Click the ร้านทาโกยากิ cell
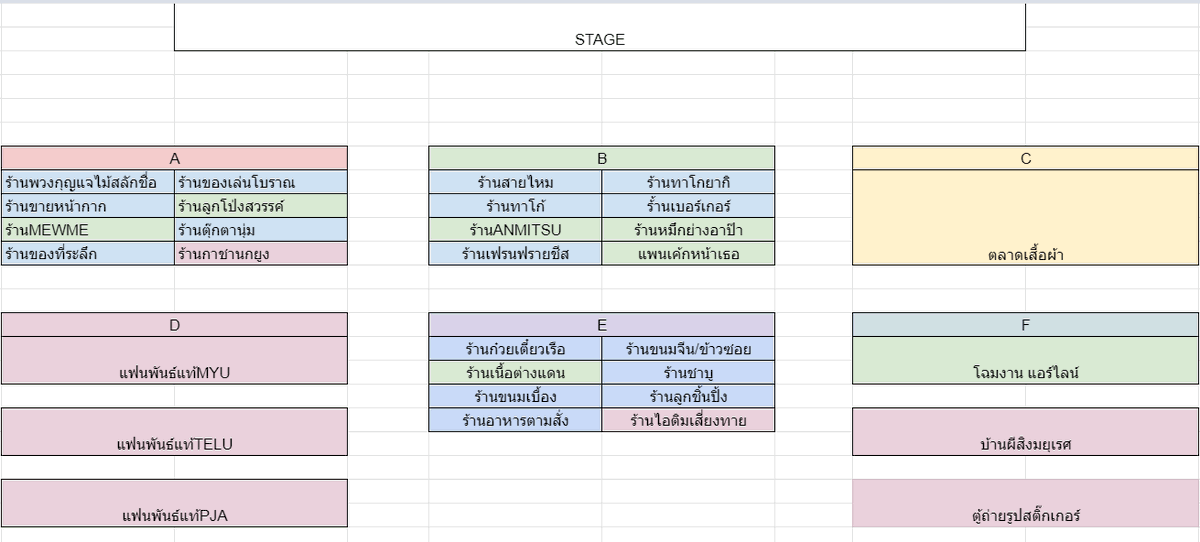1200x542 pixels. tap(688, 182)
